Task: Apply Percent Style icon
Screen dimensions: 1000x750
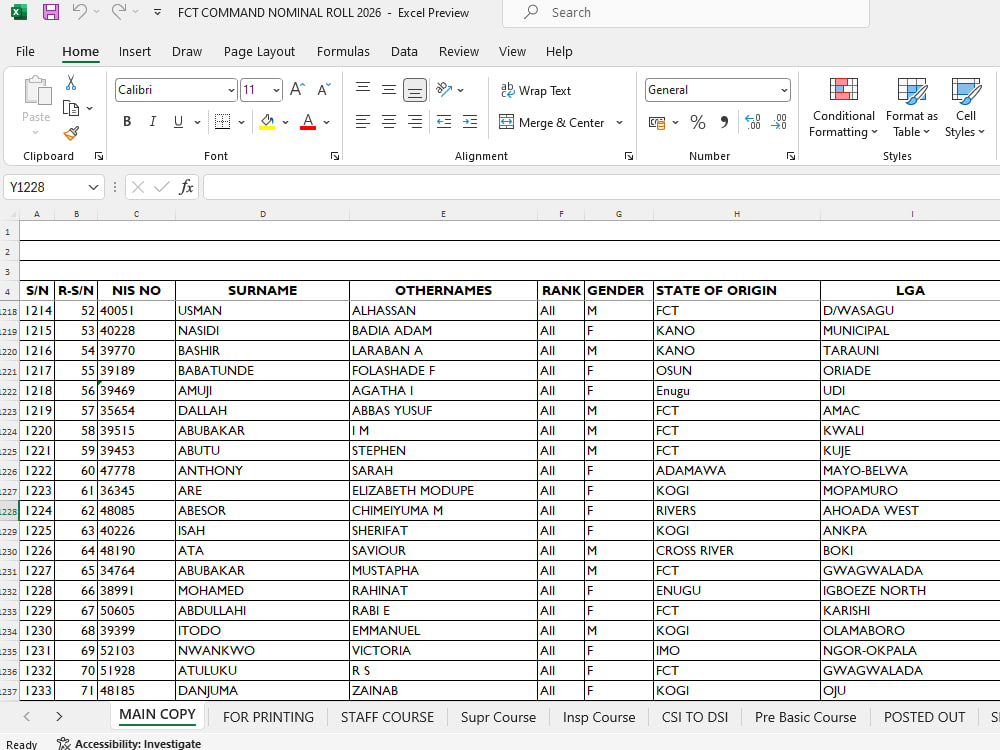Action: tap(698, 122)
